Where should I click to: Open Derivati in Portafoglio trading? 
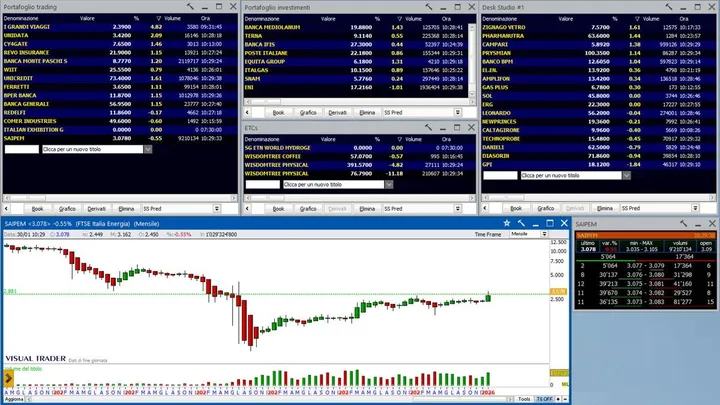(96, 208)
